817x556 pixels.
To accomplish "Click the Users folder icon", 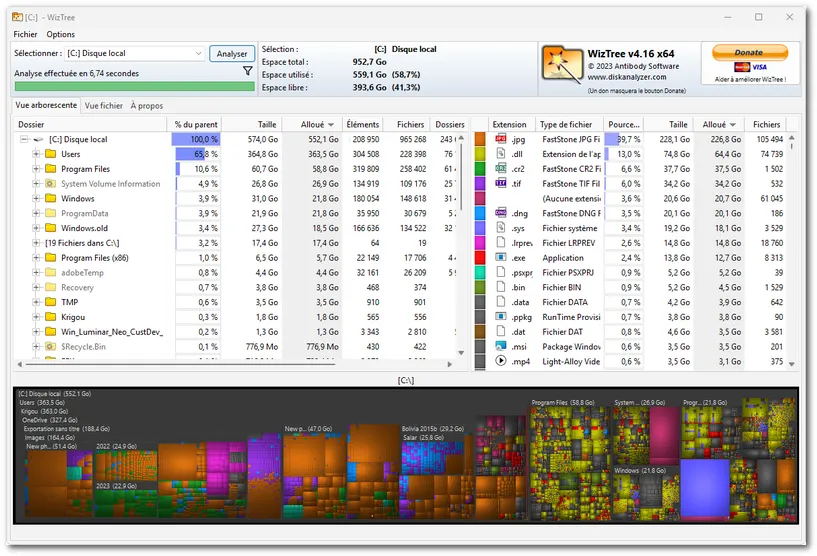I will [x=51, y=154].
